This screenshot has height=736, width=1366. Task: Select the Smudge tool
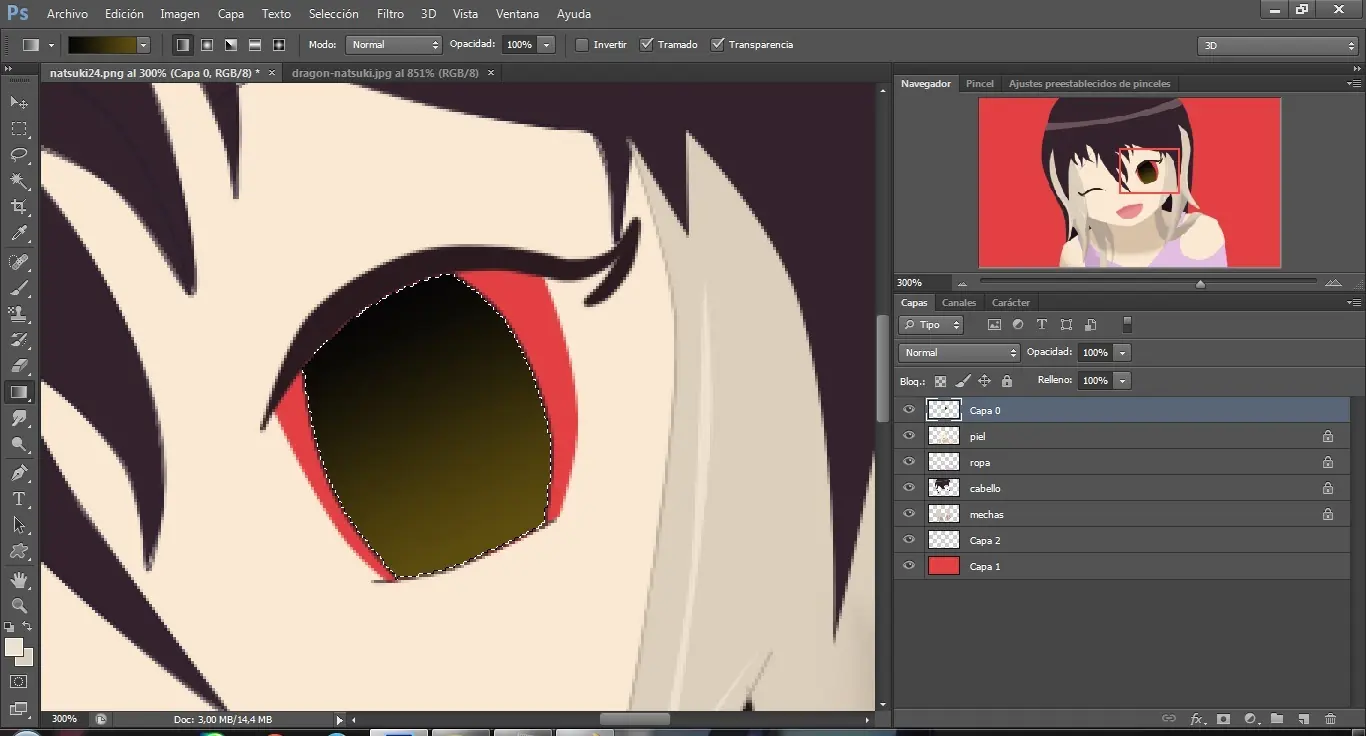click(x=19, y=418)
